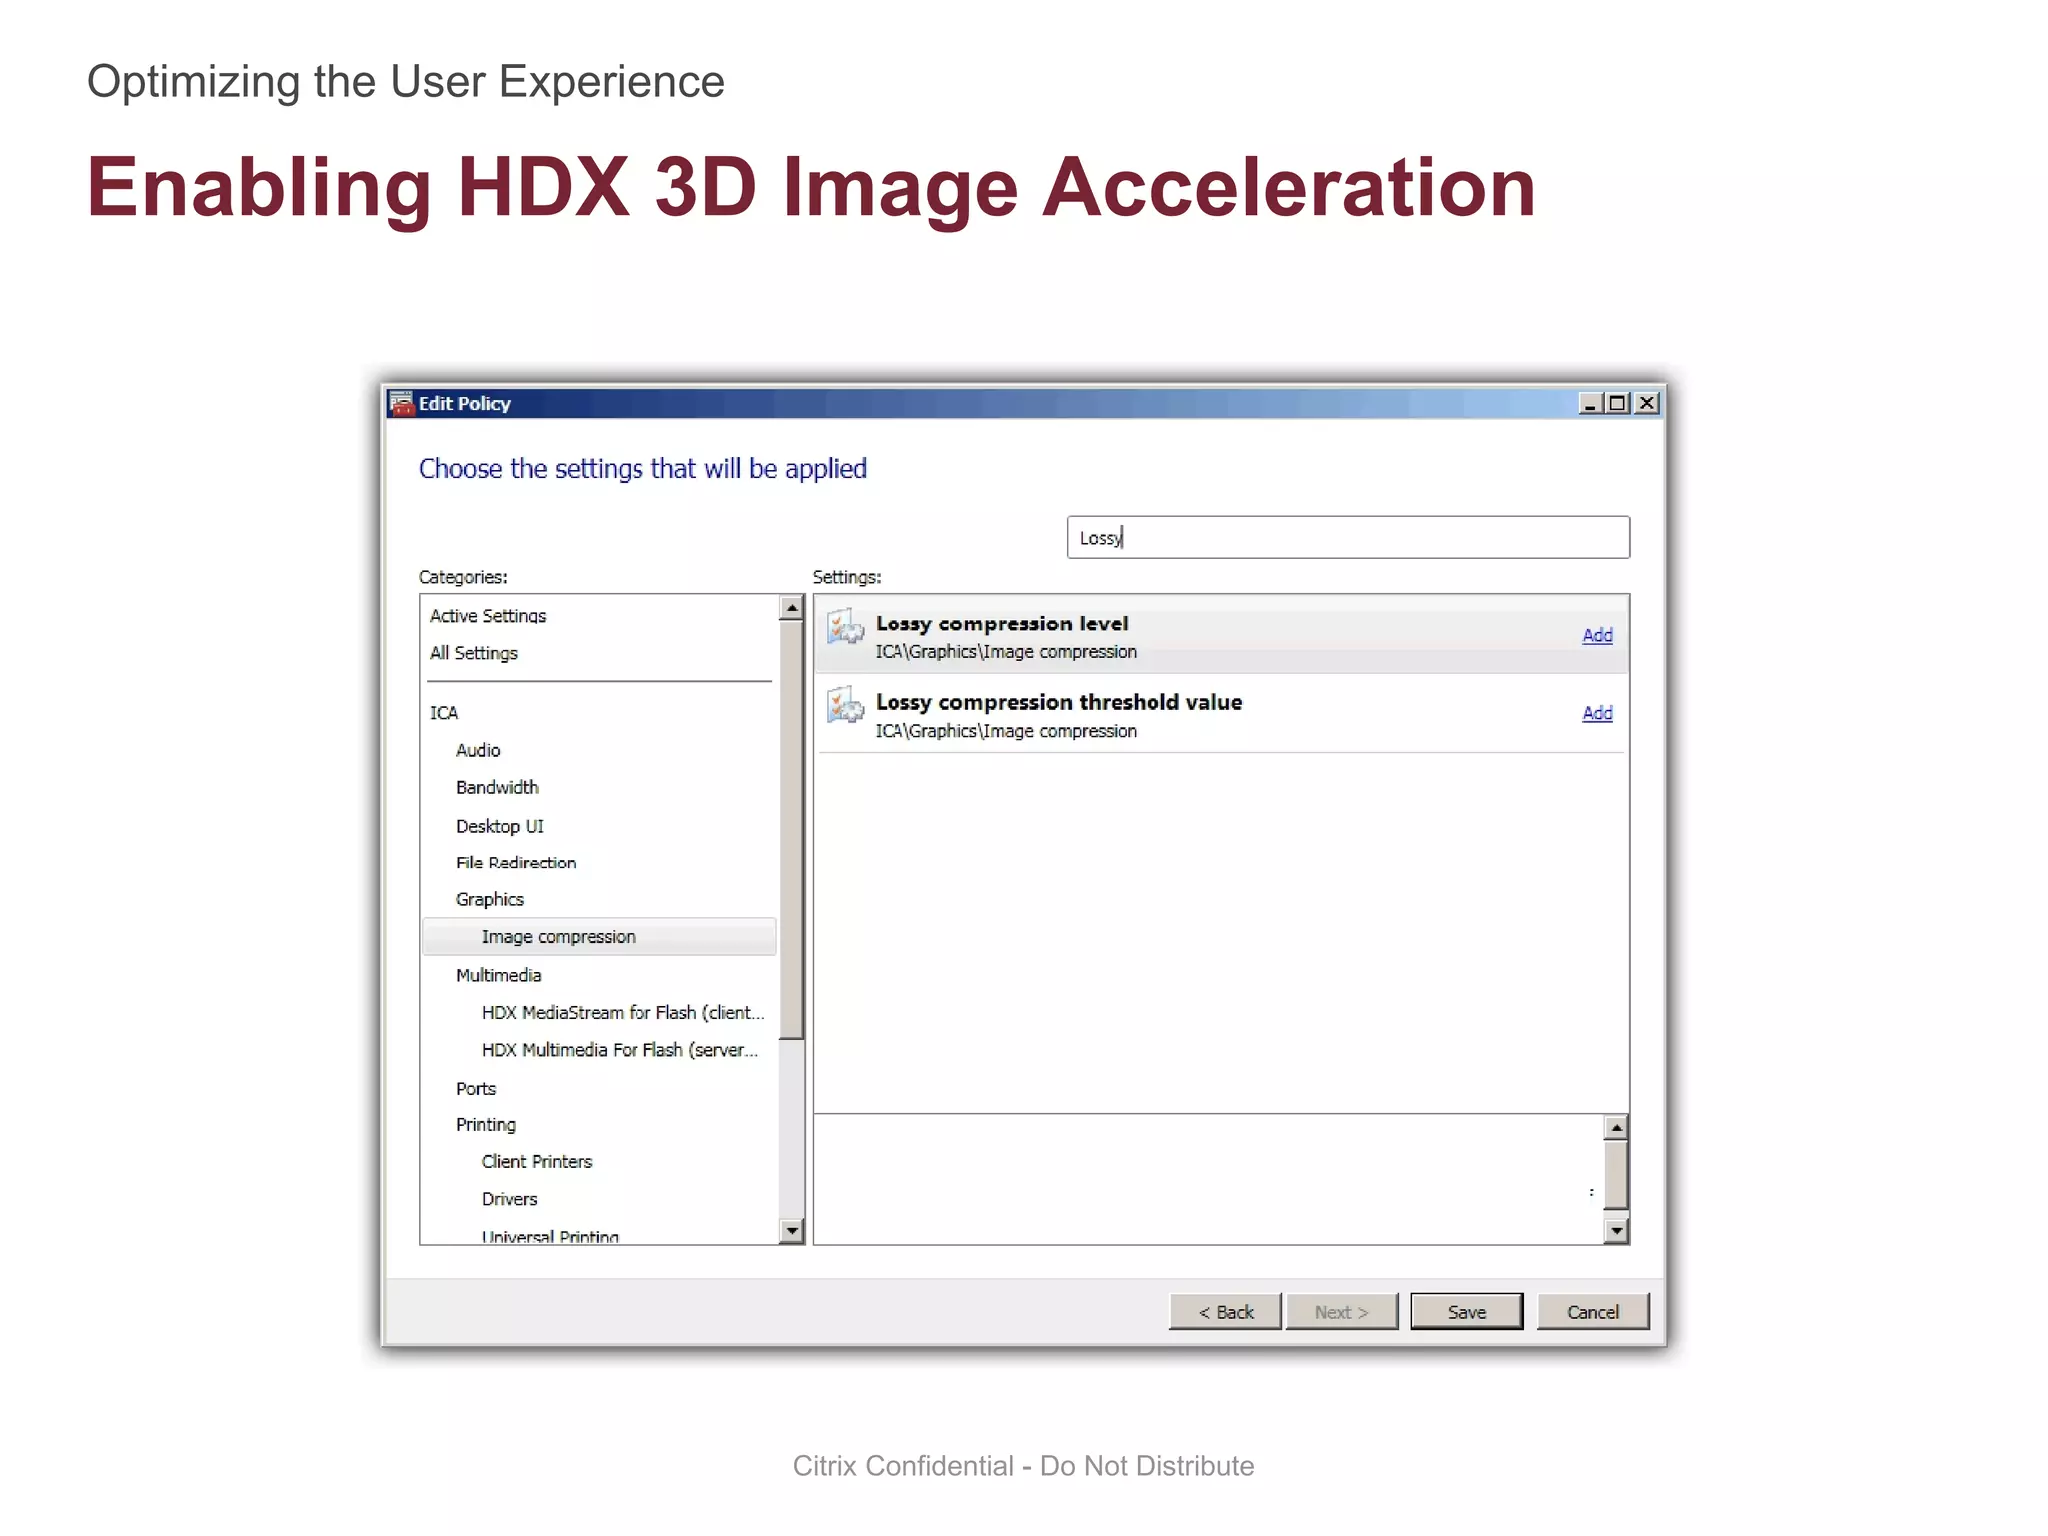Add the Lossy compression threshold value setting
Image resolution: width=2048 pixels, height=1536 pixels.
tap(1597, 713)
